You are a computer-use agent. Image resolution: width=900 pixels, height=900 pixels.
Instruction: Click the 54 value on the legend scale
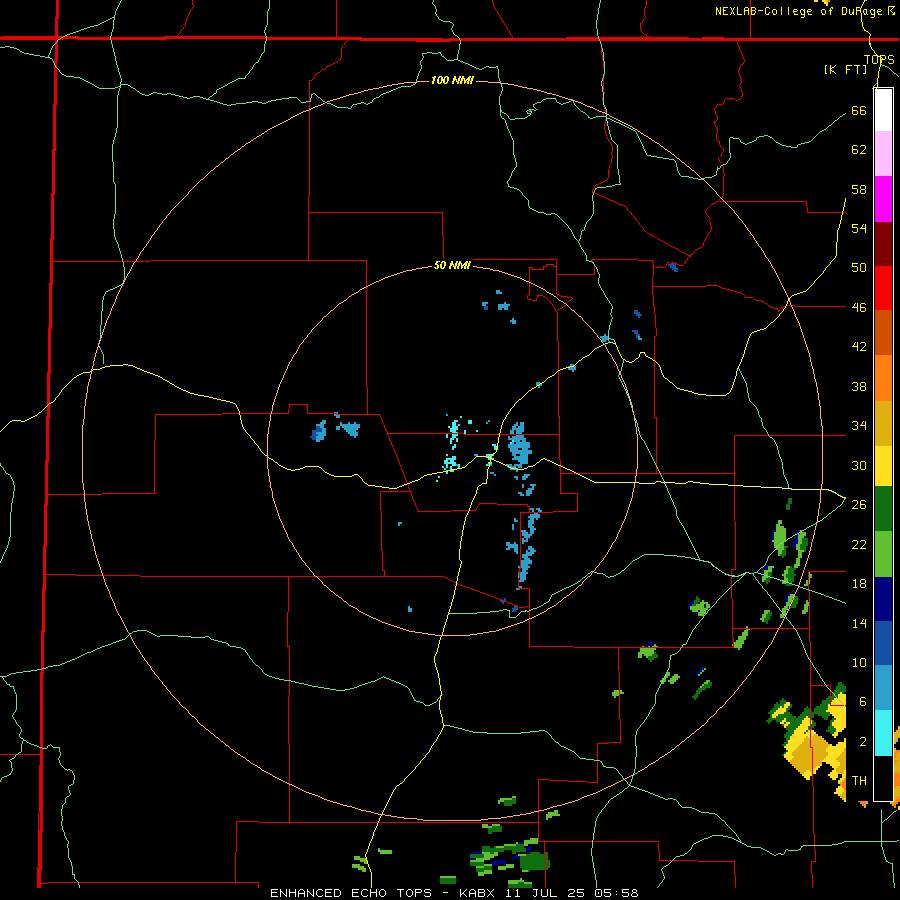(x=859, y=228)
